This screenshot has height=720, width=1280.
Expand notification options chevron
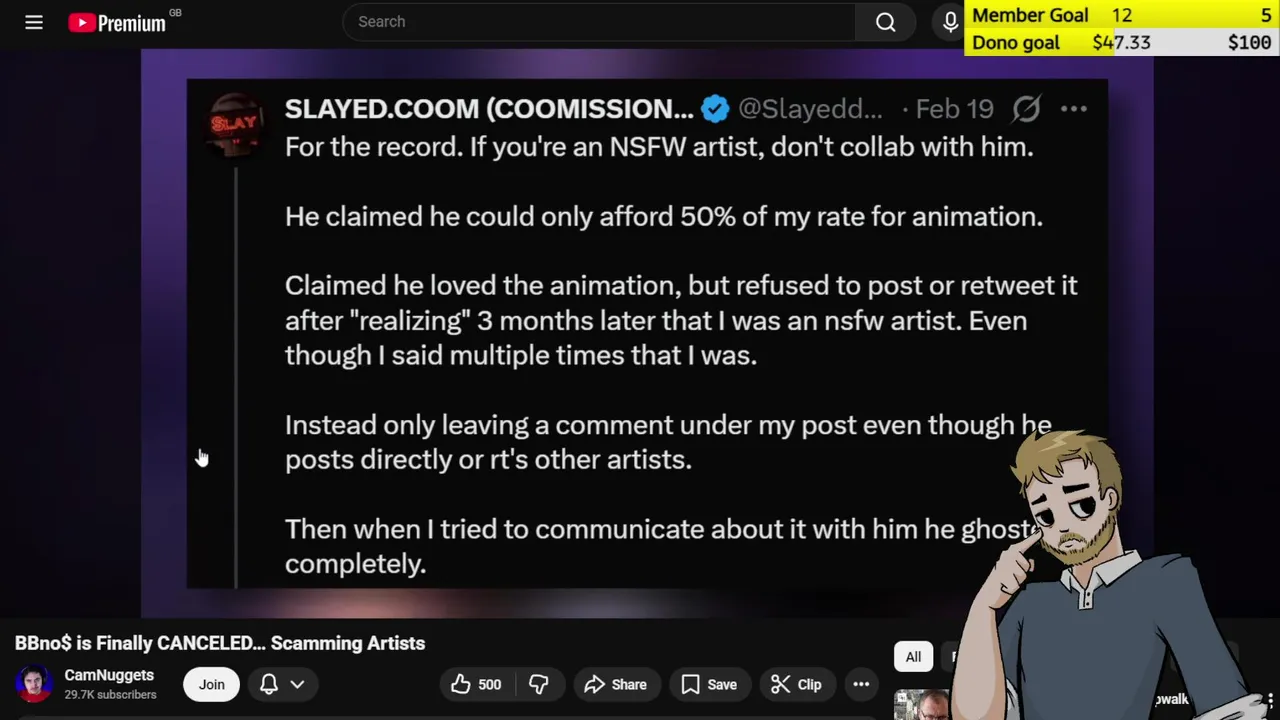pos(297,684)
